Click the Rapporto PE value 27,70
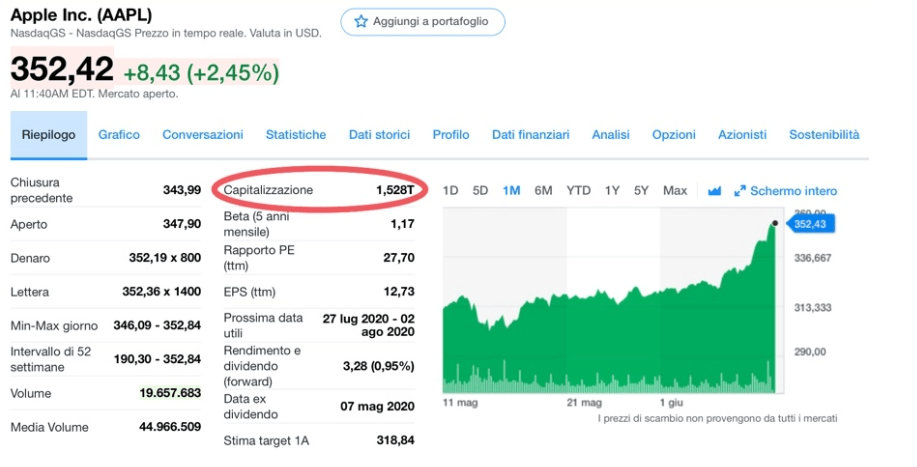The height and width of the screenshot is (467, 917). [x=399, y=258]
